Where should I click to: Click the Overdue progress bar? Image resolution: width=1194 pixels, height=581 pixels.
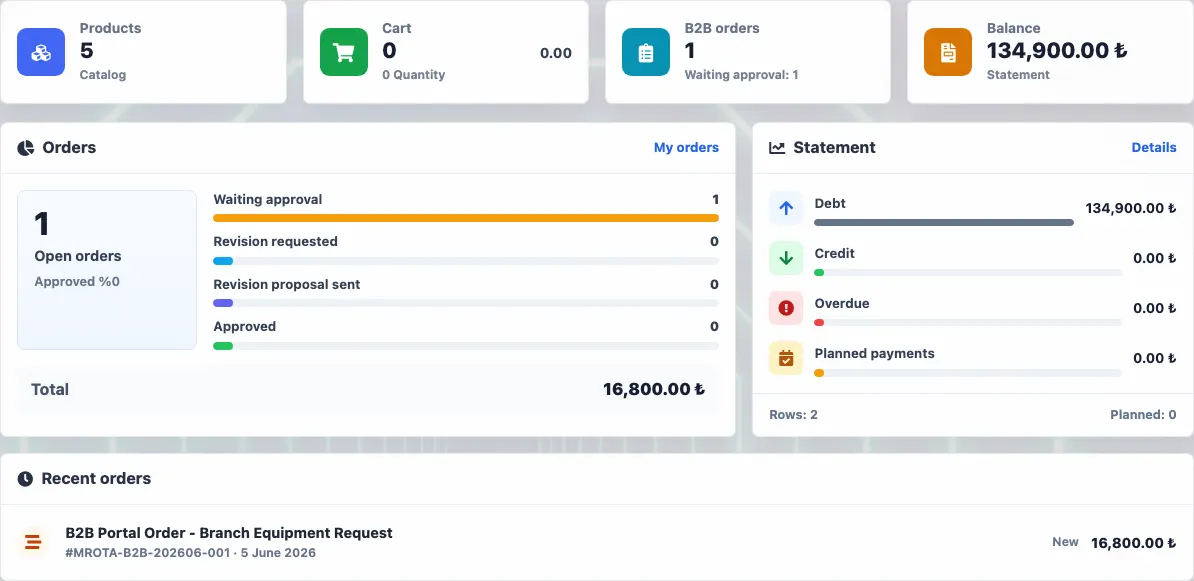968,322
